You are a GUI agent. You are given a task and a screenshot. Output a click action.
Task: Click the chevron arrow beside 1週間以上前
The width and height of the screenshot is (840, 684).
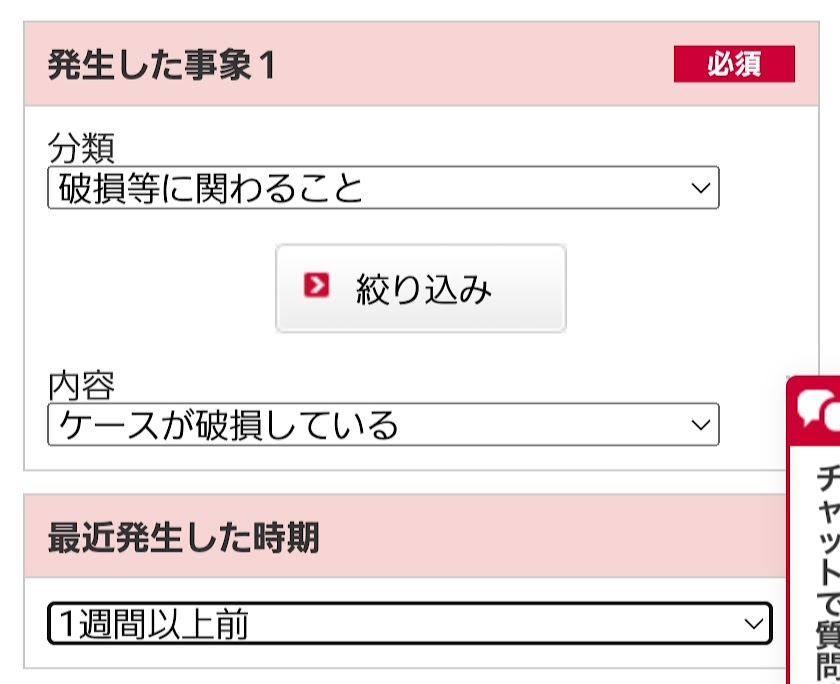pyautogui.click(x=754, y=624)
